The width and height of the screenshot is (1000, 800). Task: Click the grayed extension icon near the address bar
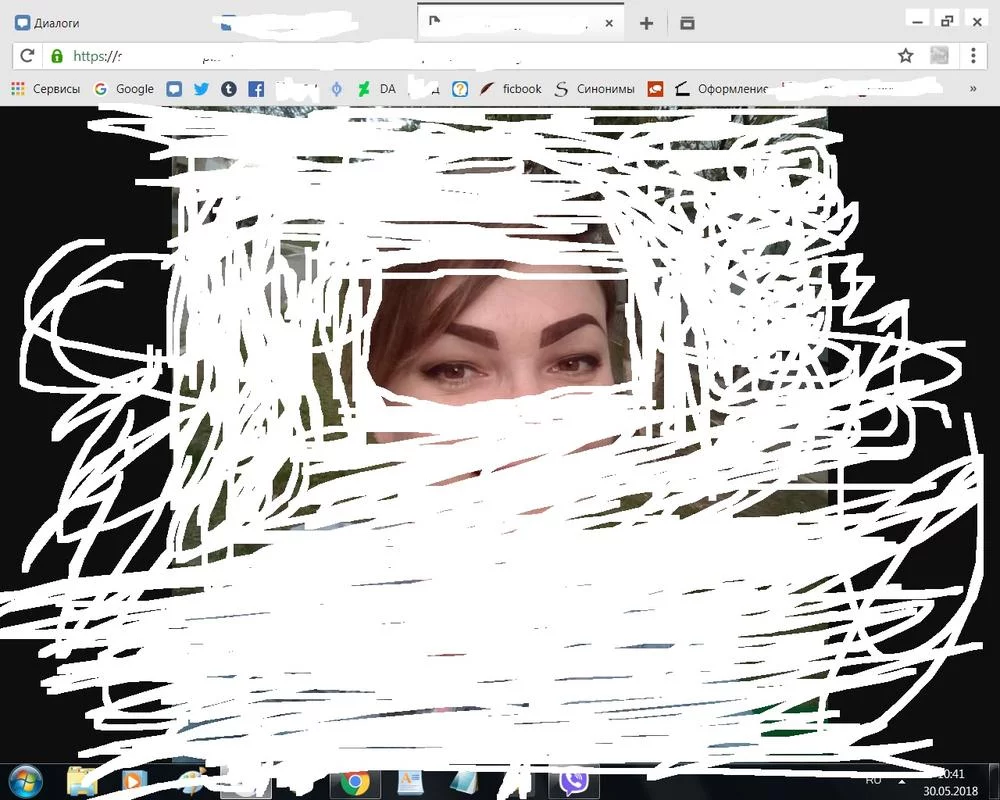(939, 56)
